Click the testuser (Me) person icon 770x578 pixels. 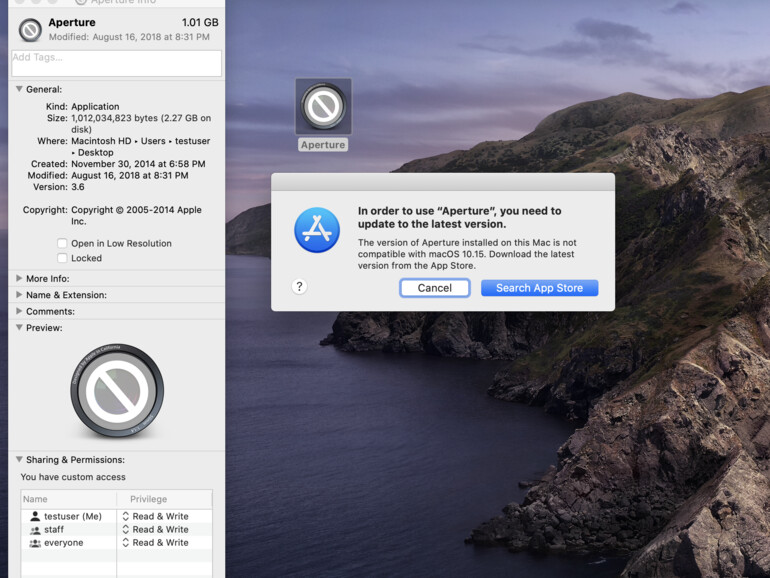point(35,517)
